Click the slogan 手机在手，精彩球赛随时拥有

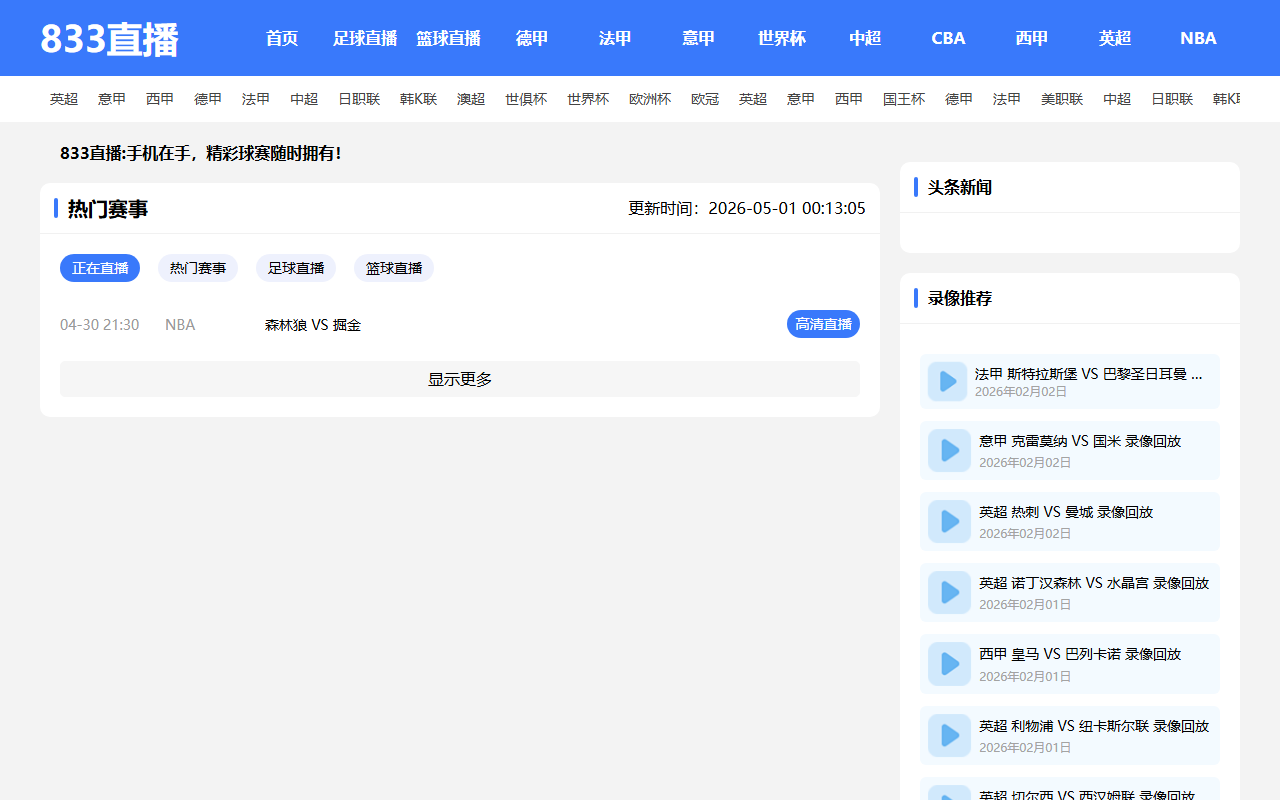pyautogui.click(x=233, y=153)
